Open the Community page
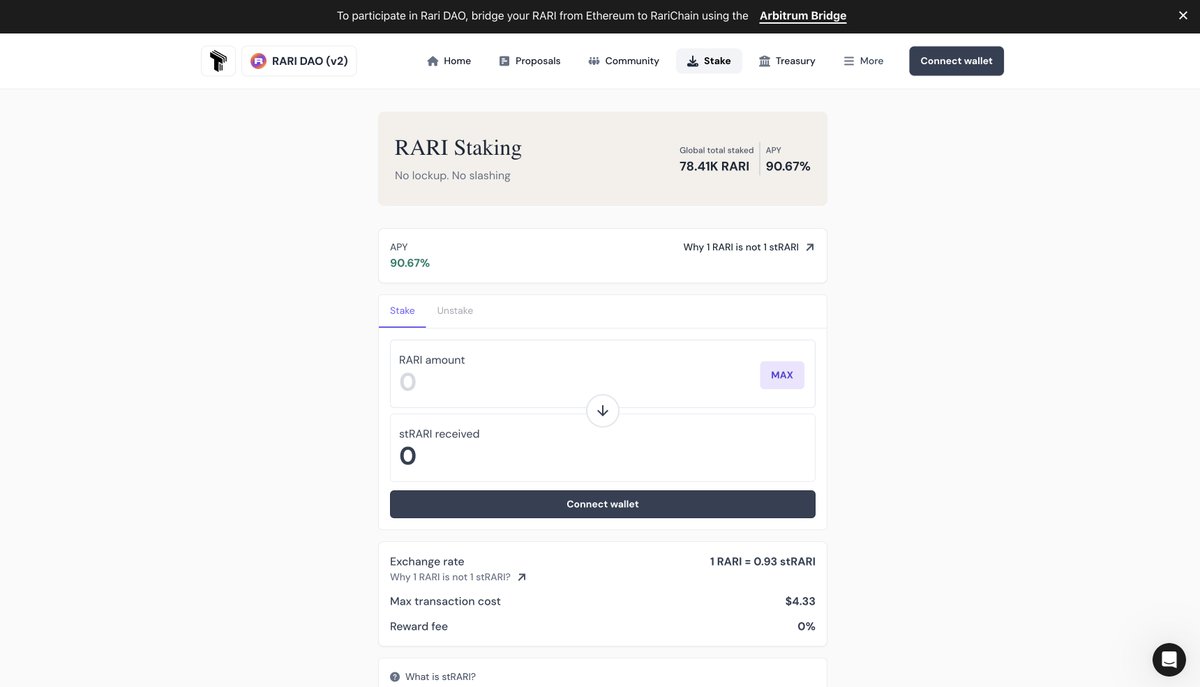The width and height of the screenshot is (1200, 687). (624, 61)
